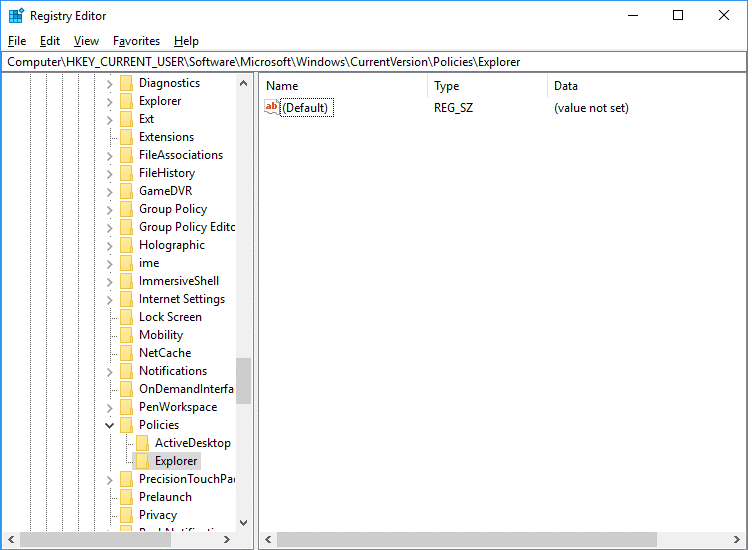Click tree pane scroll down arrow
Screen dimensions: 752x550
244,523
